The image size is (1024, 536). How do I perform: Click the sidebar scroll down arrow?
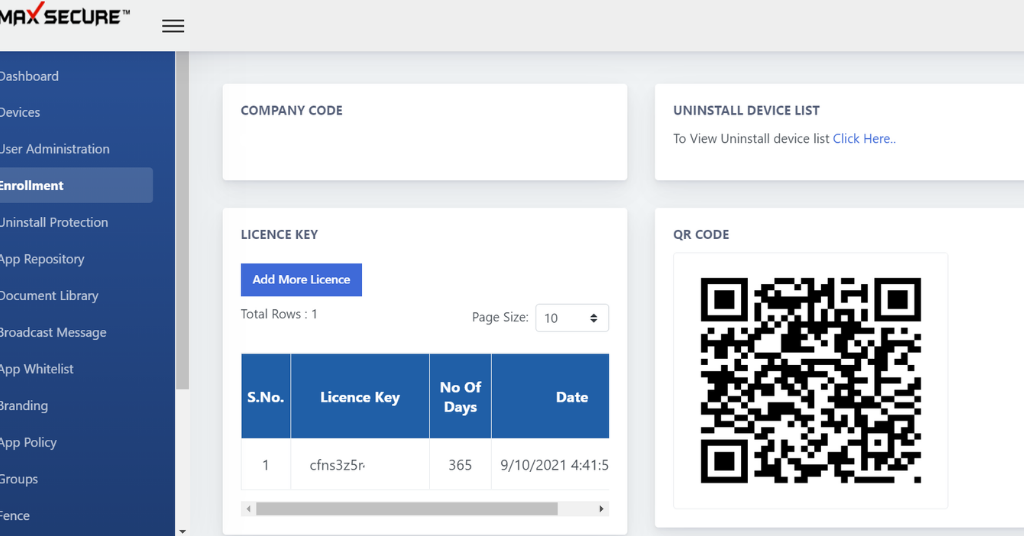(x=182, y=530)
